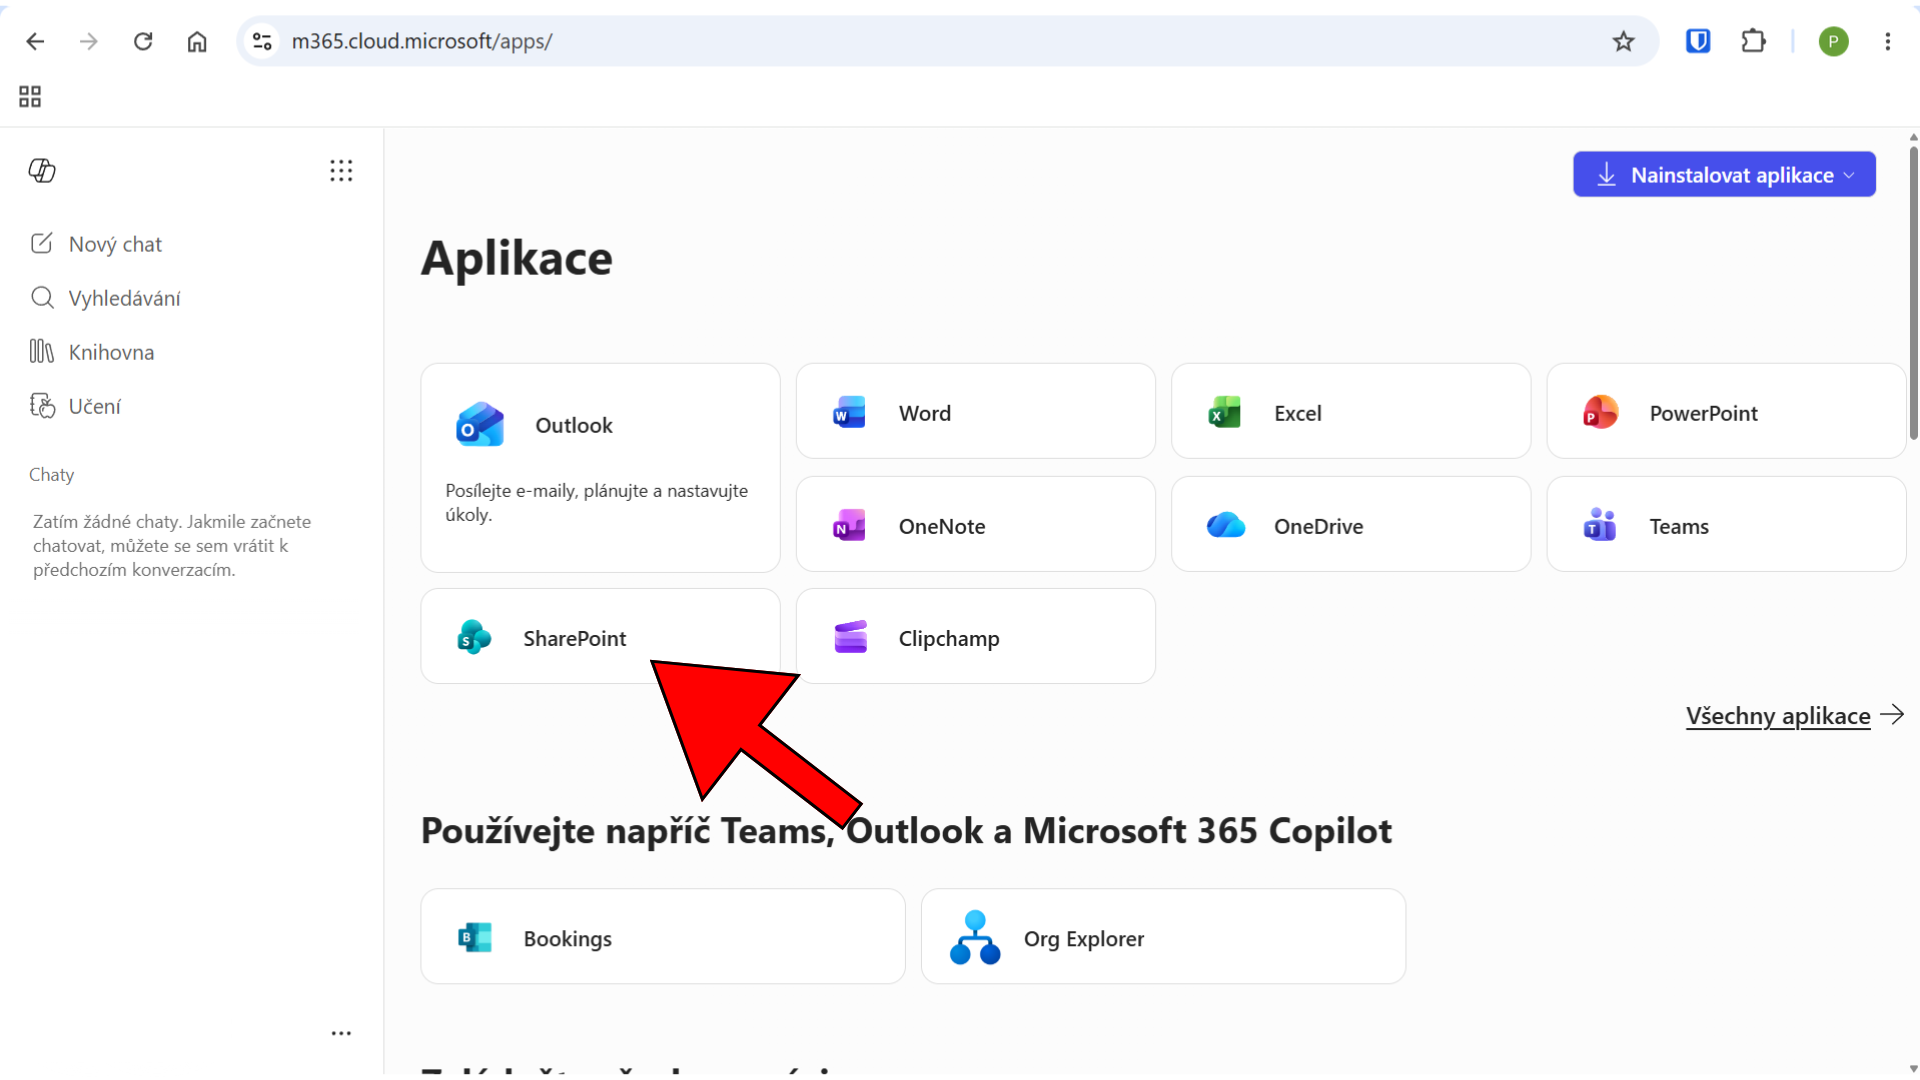This screenshot has height=1080, width=1920.
Task: Click the page vertical scrollbar
Action: click(1913, 293)
